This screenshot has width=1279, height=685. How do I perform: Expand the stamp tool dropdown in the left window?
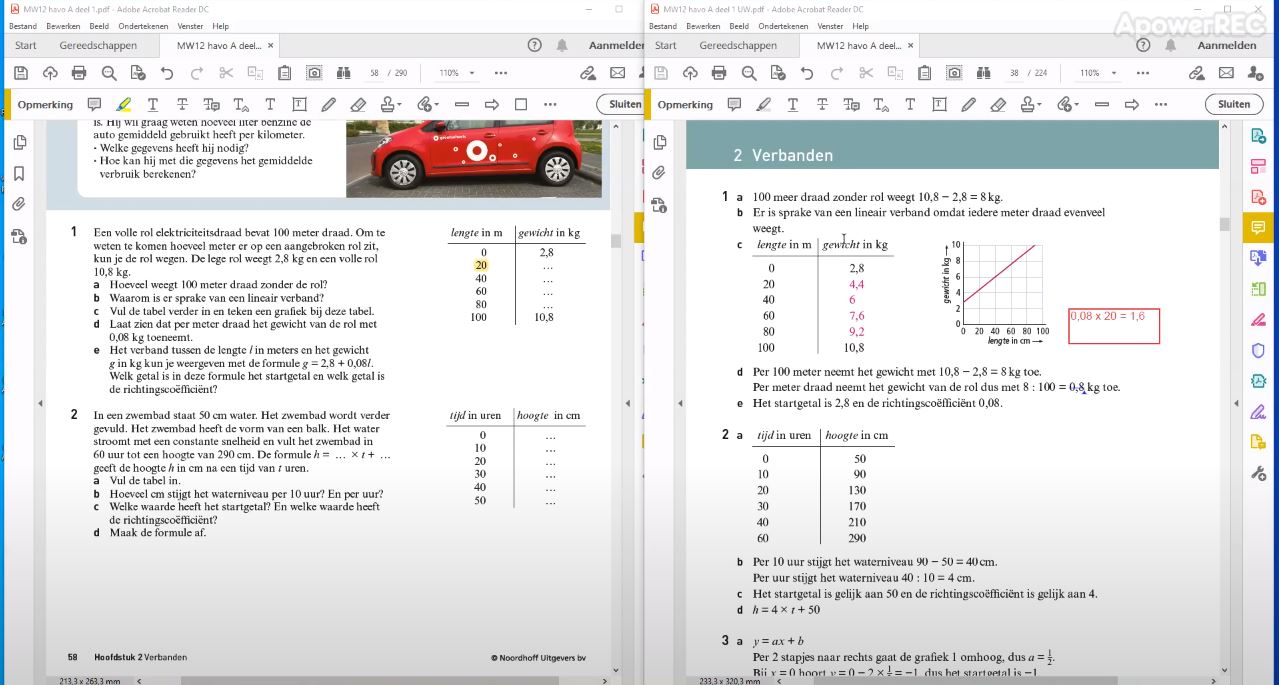398,104
